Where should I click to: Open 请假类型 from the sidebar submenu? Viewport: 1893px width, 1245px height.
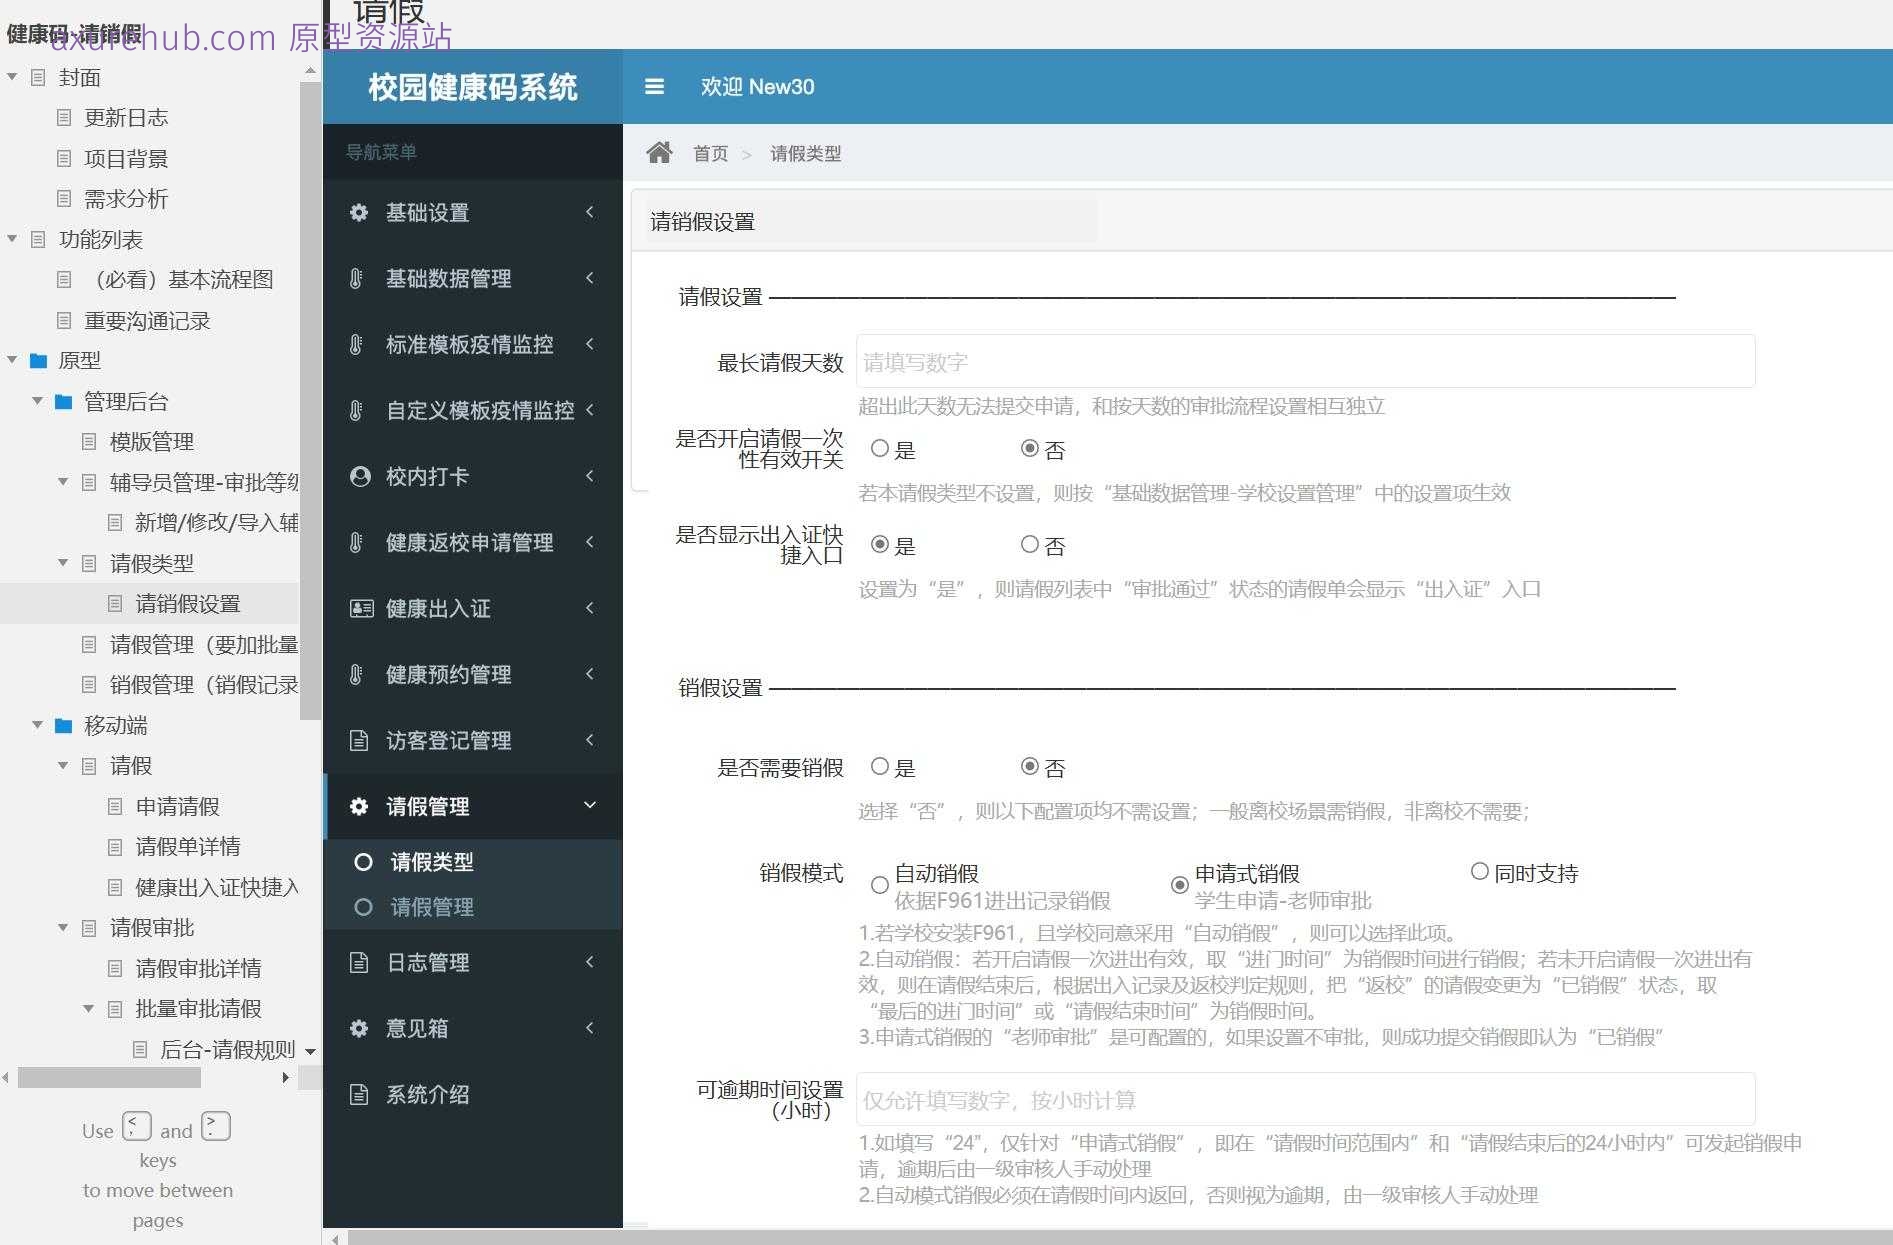coord(434,862)
